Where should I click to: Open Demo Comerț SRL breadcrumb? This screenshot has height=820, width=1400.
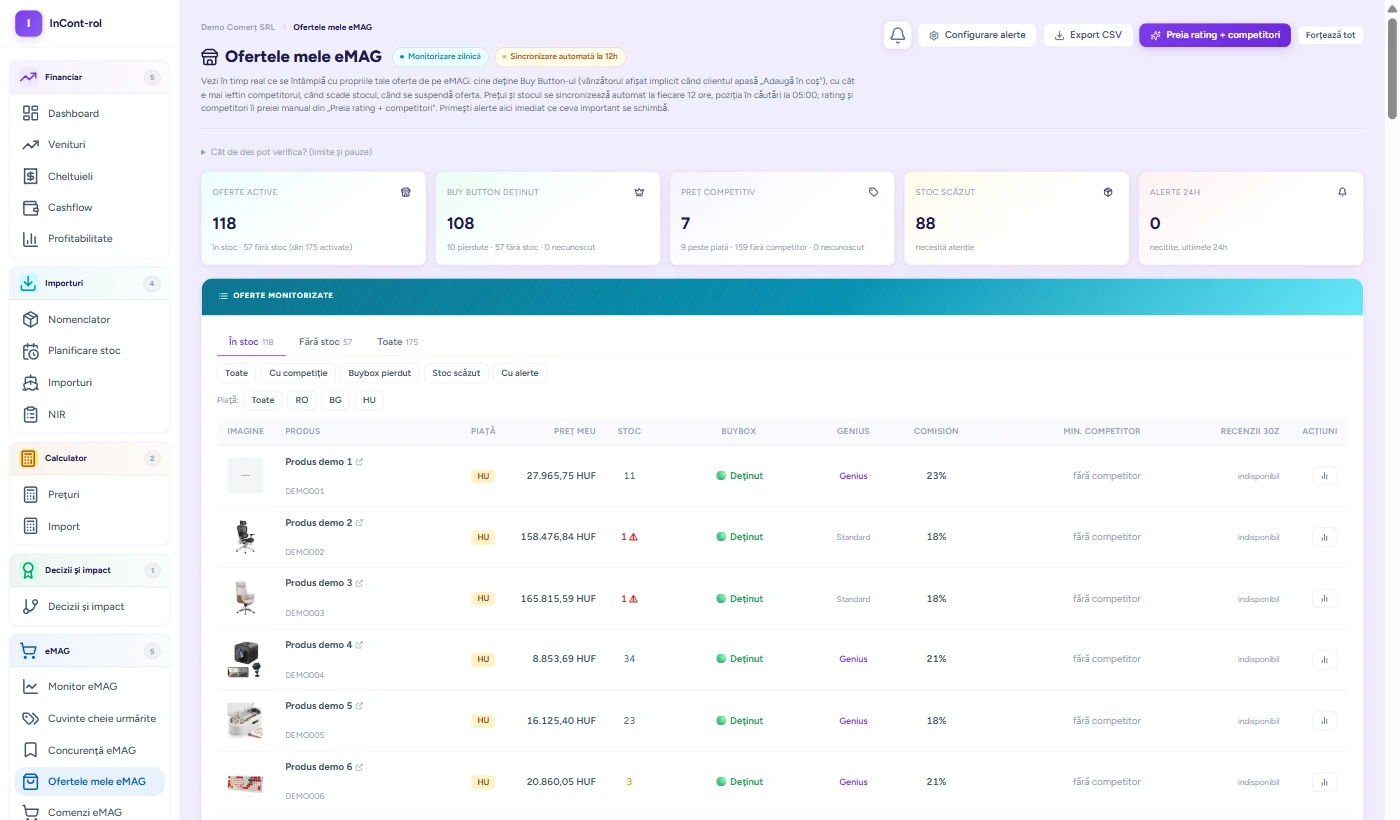[238, 27]
